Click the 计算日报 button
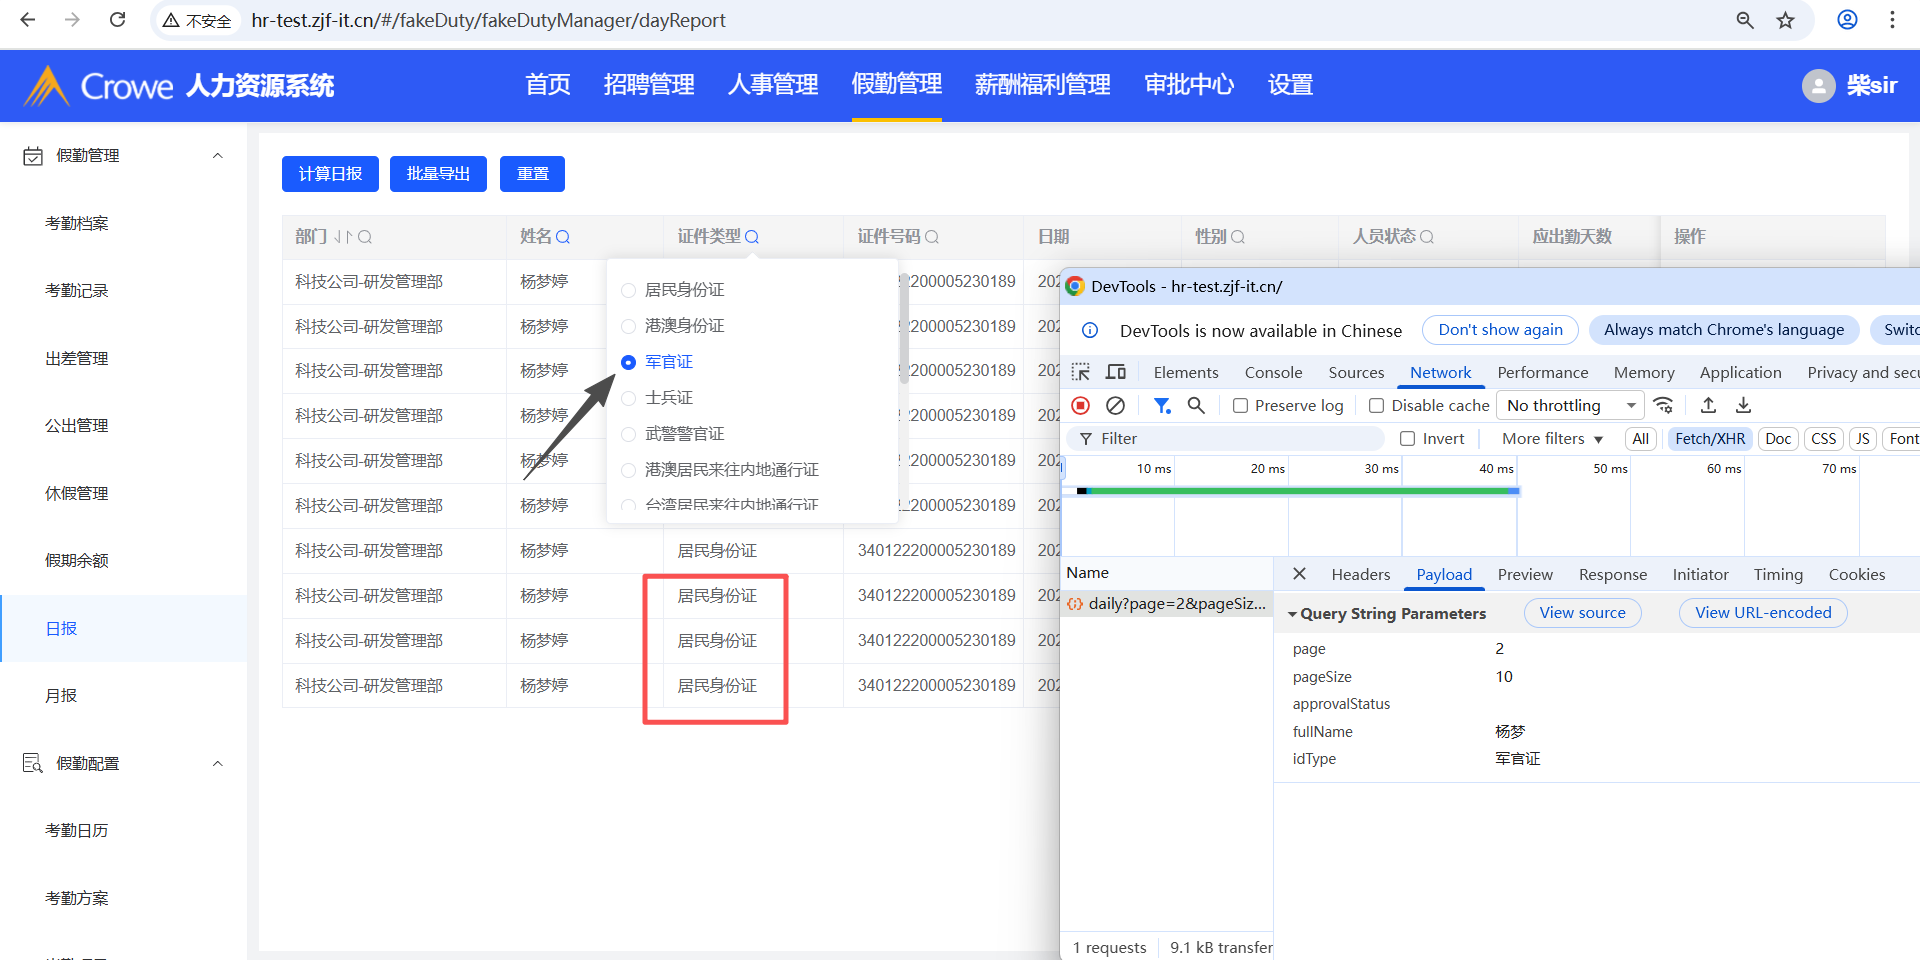This screenshot has height=960, width=1920. pyautogui.click(x=330, y=174)
